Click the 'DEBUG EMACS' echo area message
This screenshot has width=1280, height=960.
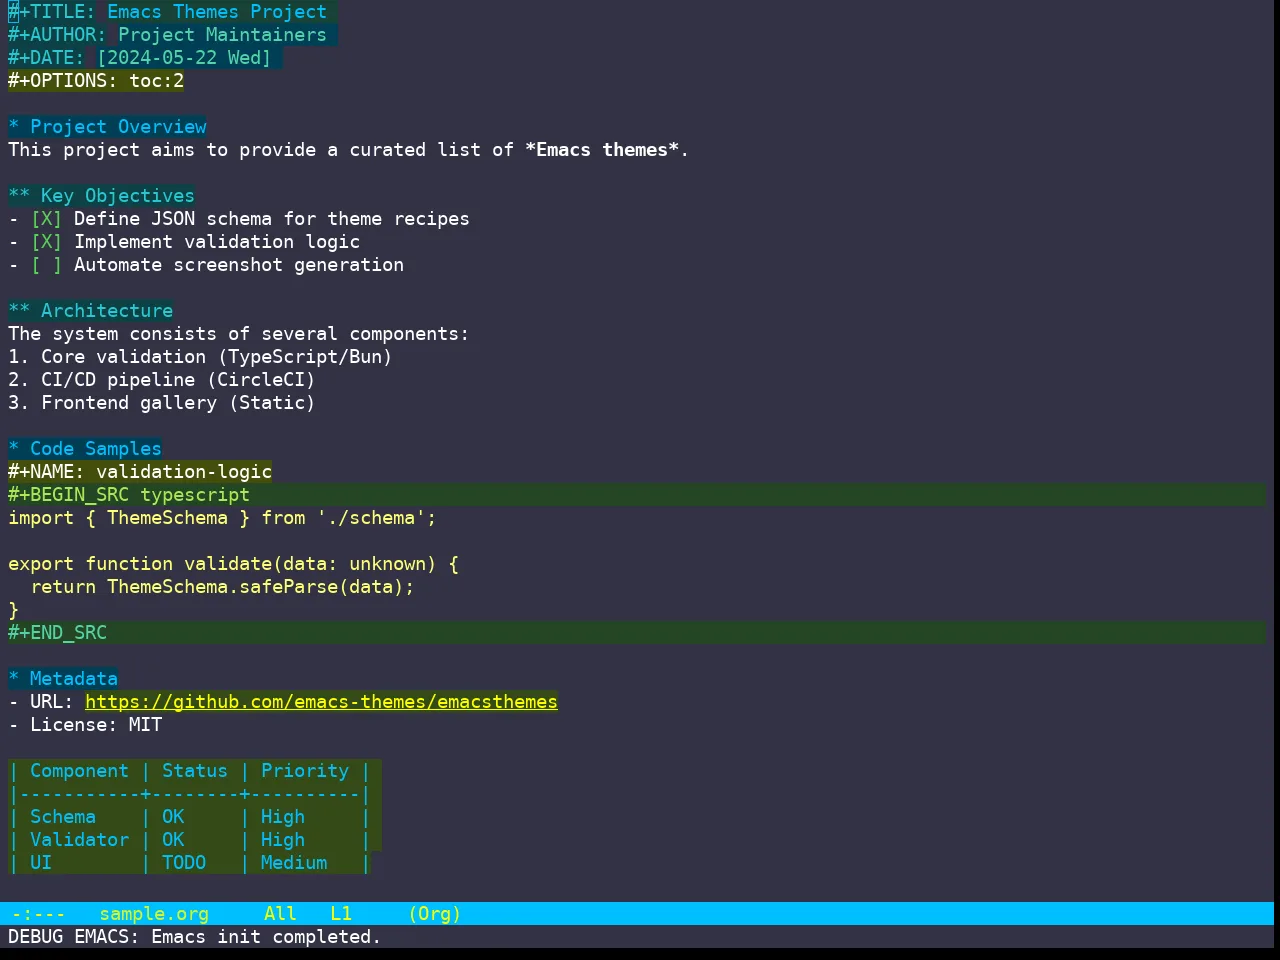pyautogui.click(x=195, y=937)
